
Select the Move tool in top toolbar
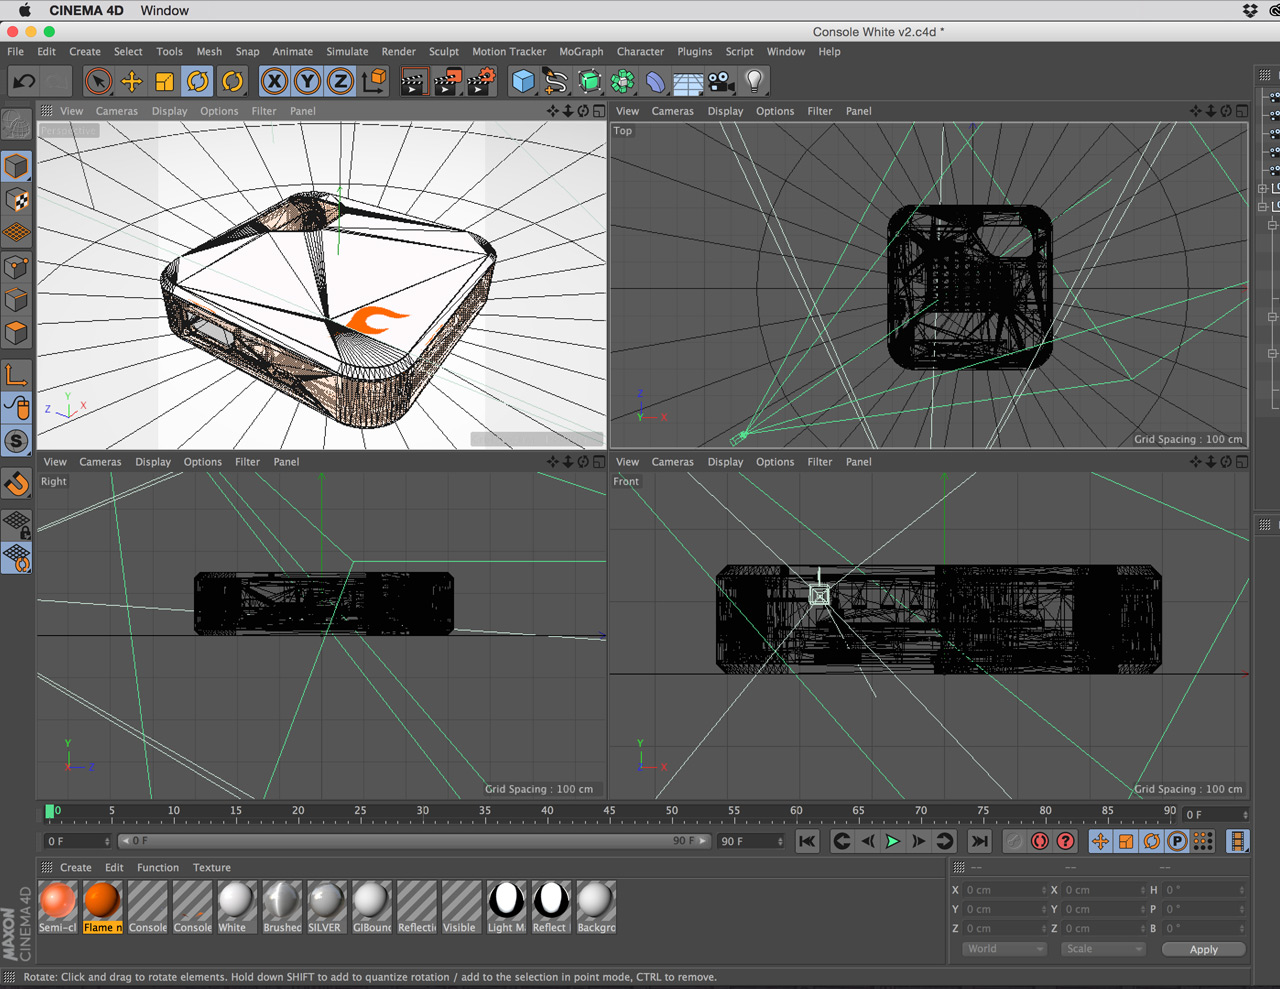tap(131, 81)
